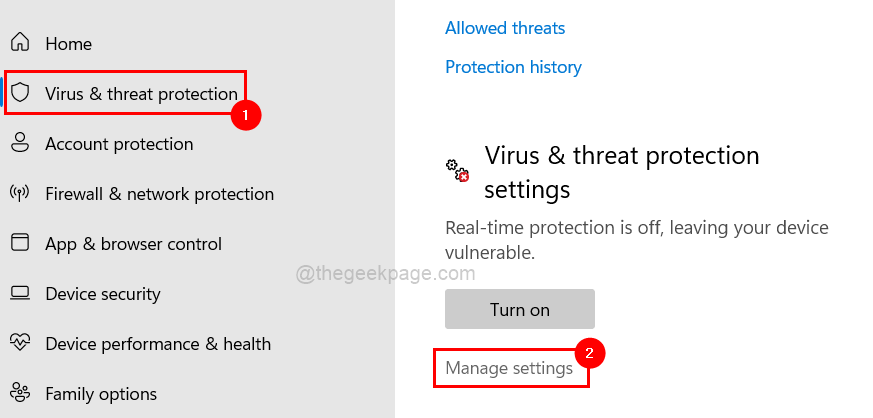This screenshot has width=873, height=418.
Task: Click the Virus & threat protection shield icon
Action: pyautogui.click(x=20, y=94)
